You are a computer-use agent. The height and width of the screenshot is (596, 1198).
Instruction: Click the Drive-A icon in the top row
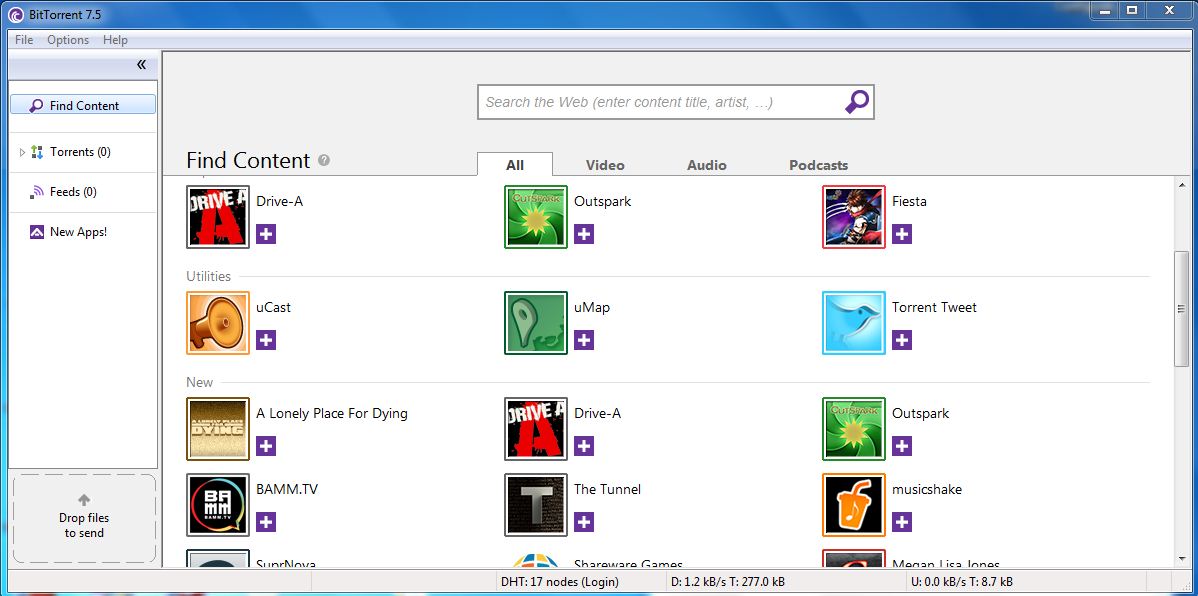(x=218, y=217)
